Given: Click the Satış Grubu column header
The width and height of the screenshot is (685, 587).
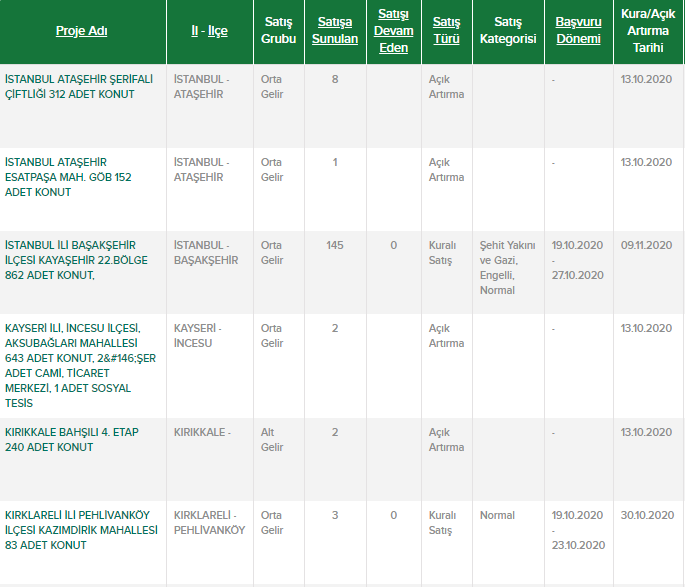Looking at the screenshot, I should [x=278, y=31].
